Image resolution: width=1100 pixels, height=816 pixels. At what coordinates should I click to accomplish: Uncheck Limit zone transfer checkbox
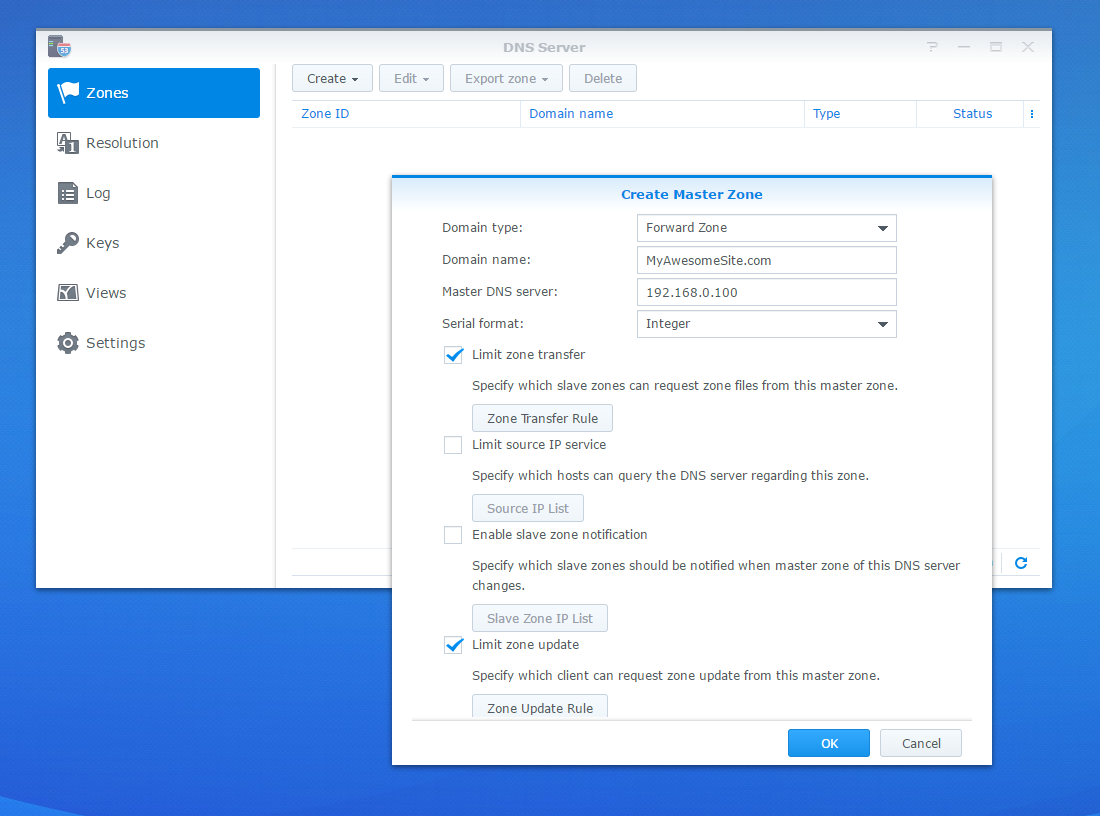click(453, 355)
